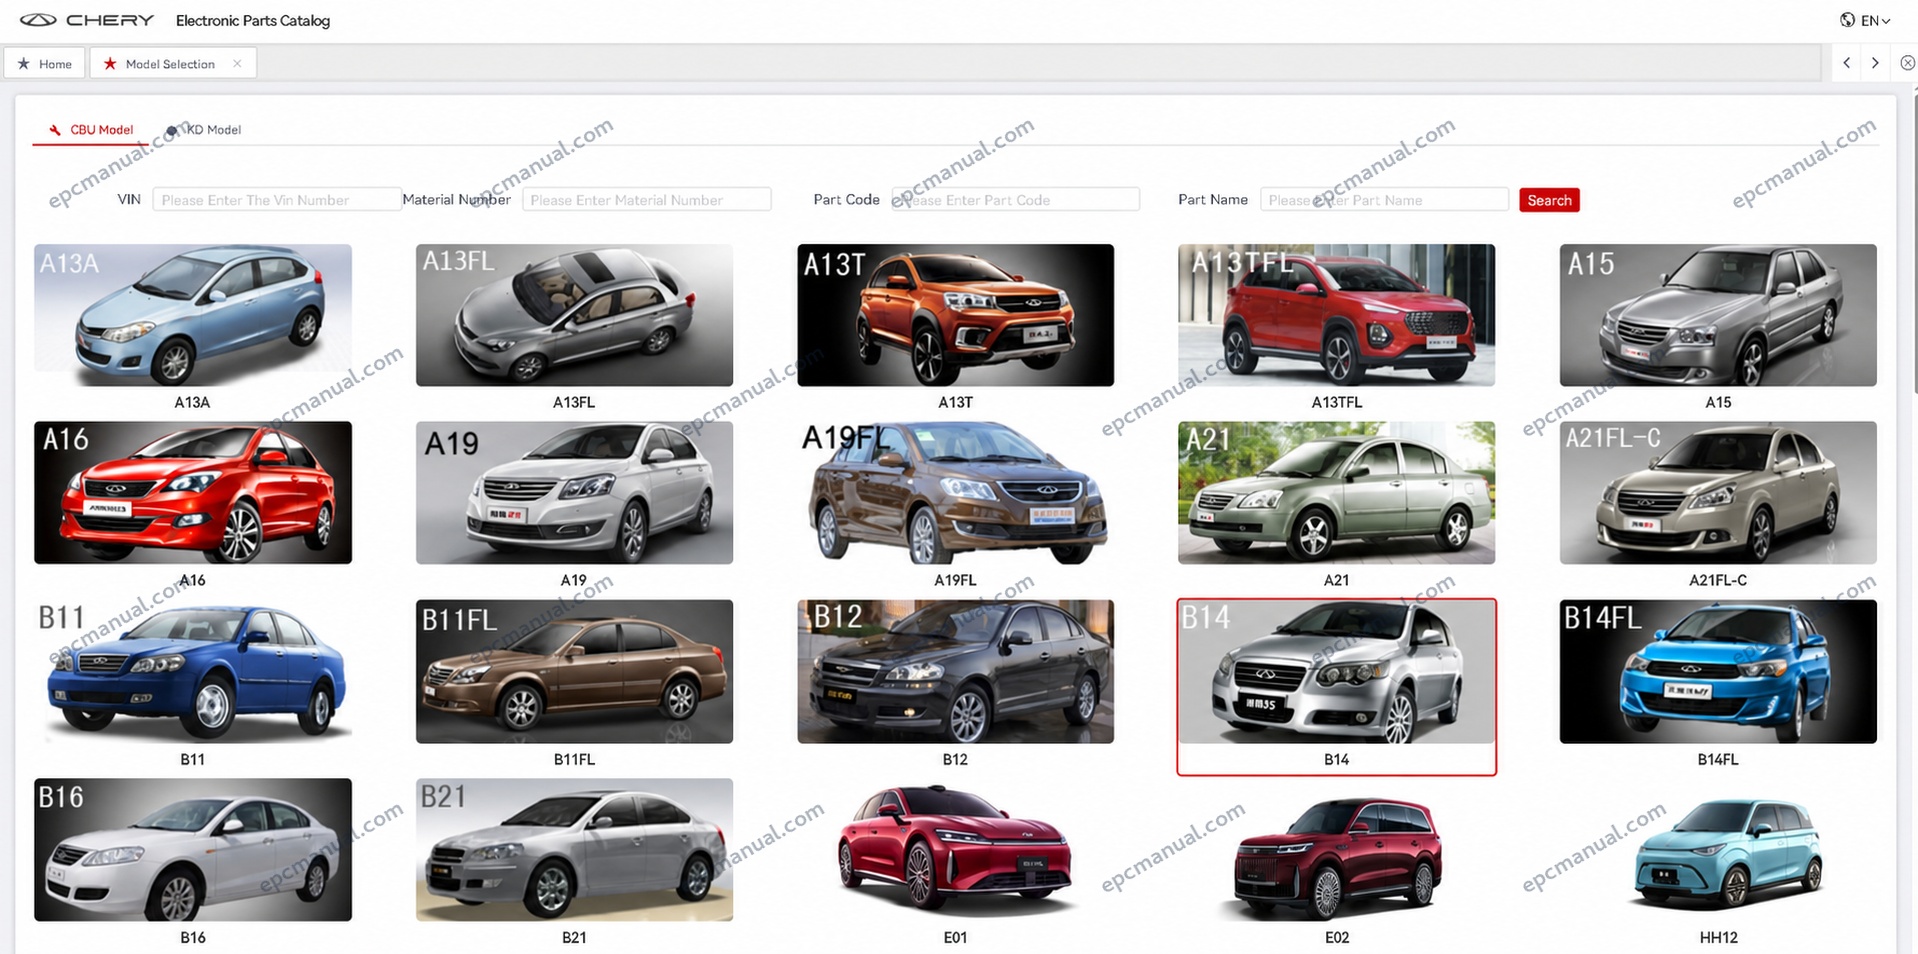This screenshot has width=1918, height=954.
Task: Select the A13T orange SUV thumbnail
Action: pyautogui.click(x=955, y=315)
